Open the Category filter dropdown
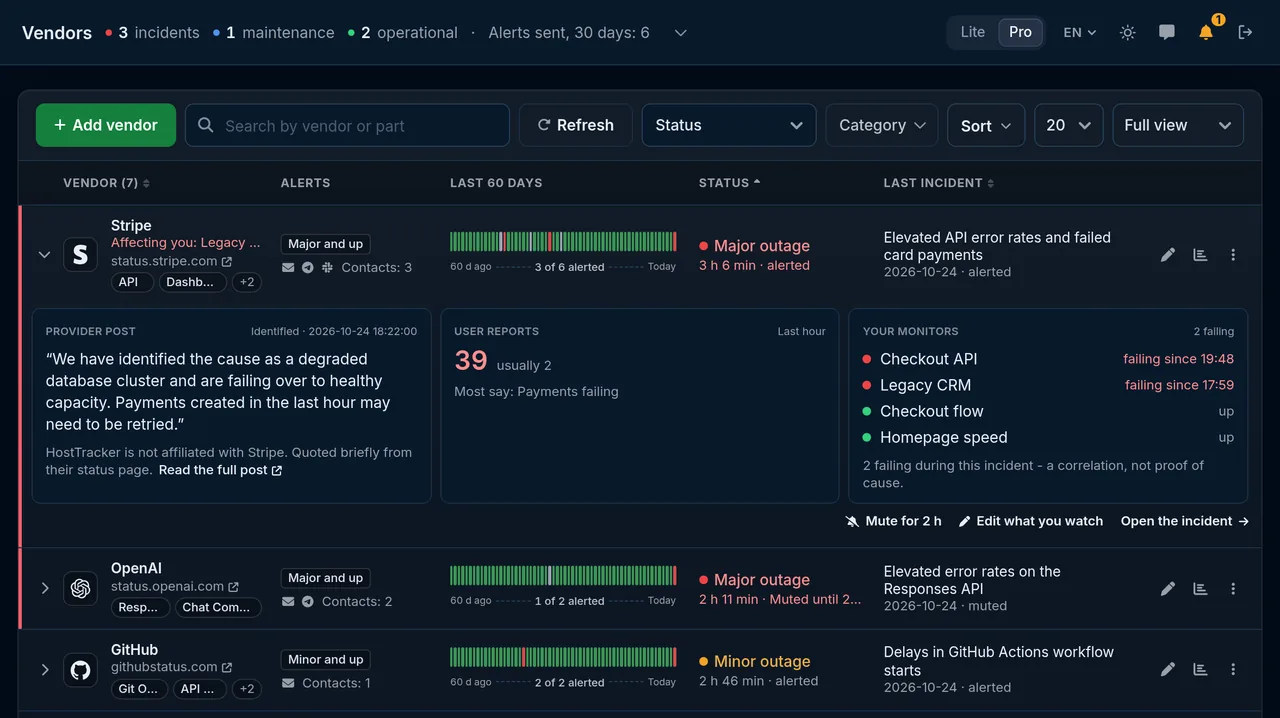The width and height of the screenshot is (1280, 718). tap(882, 125)
